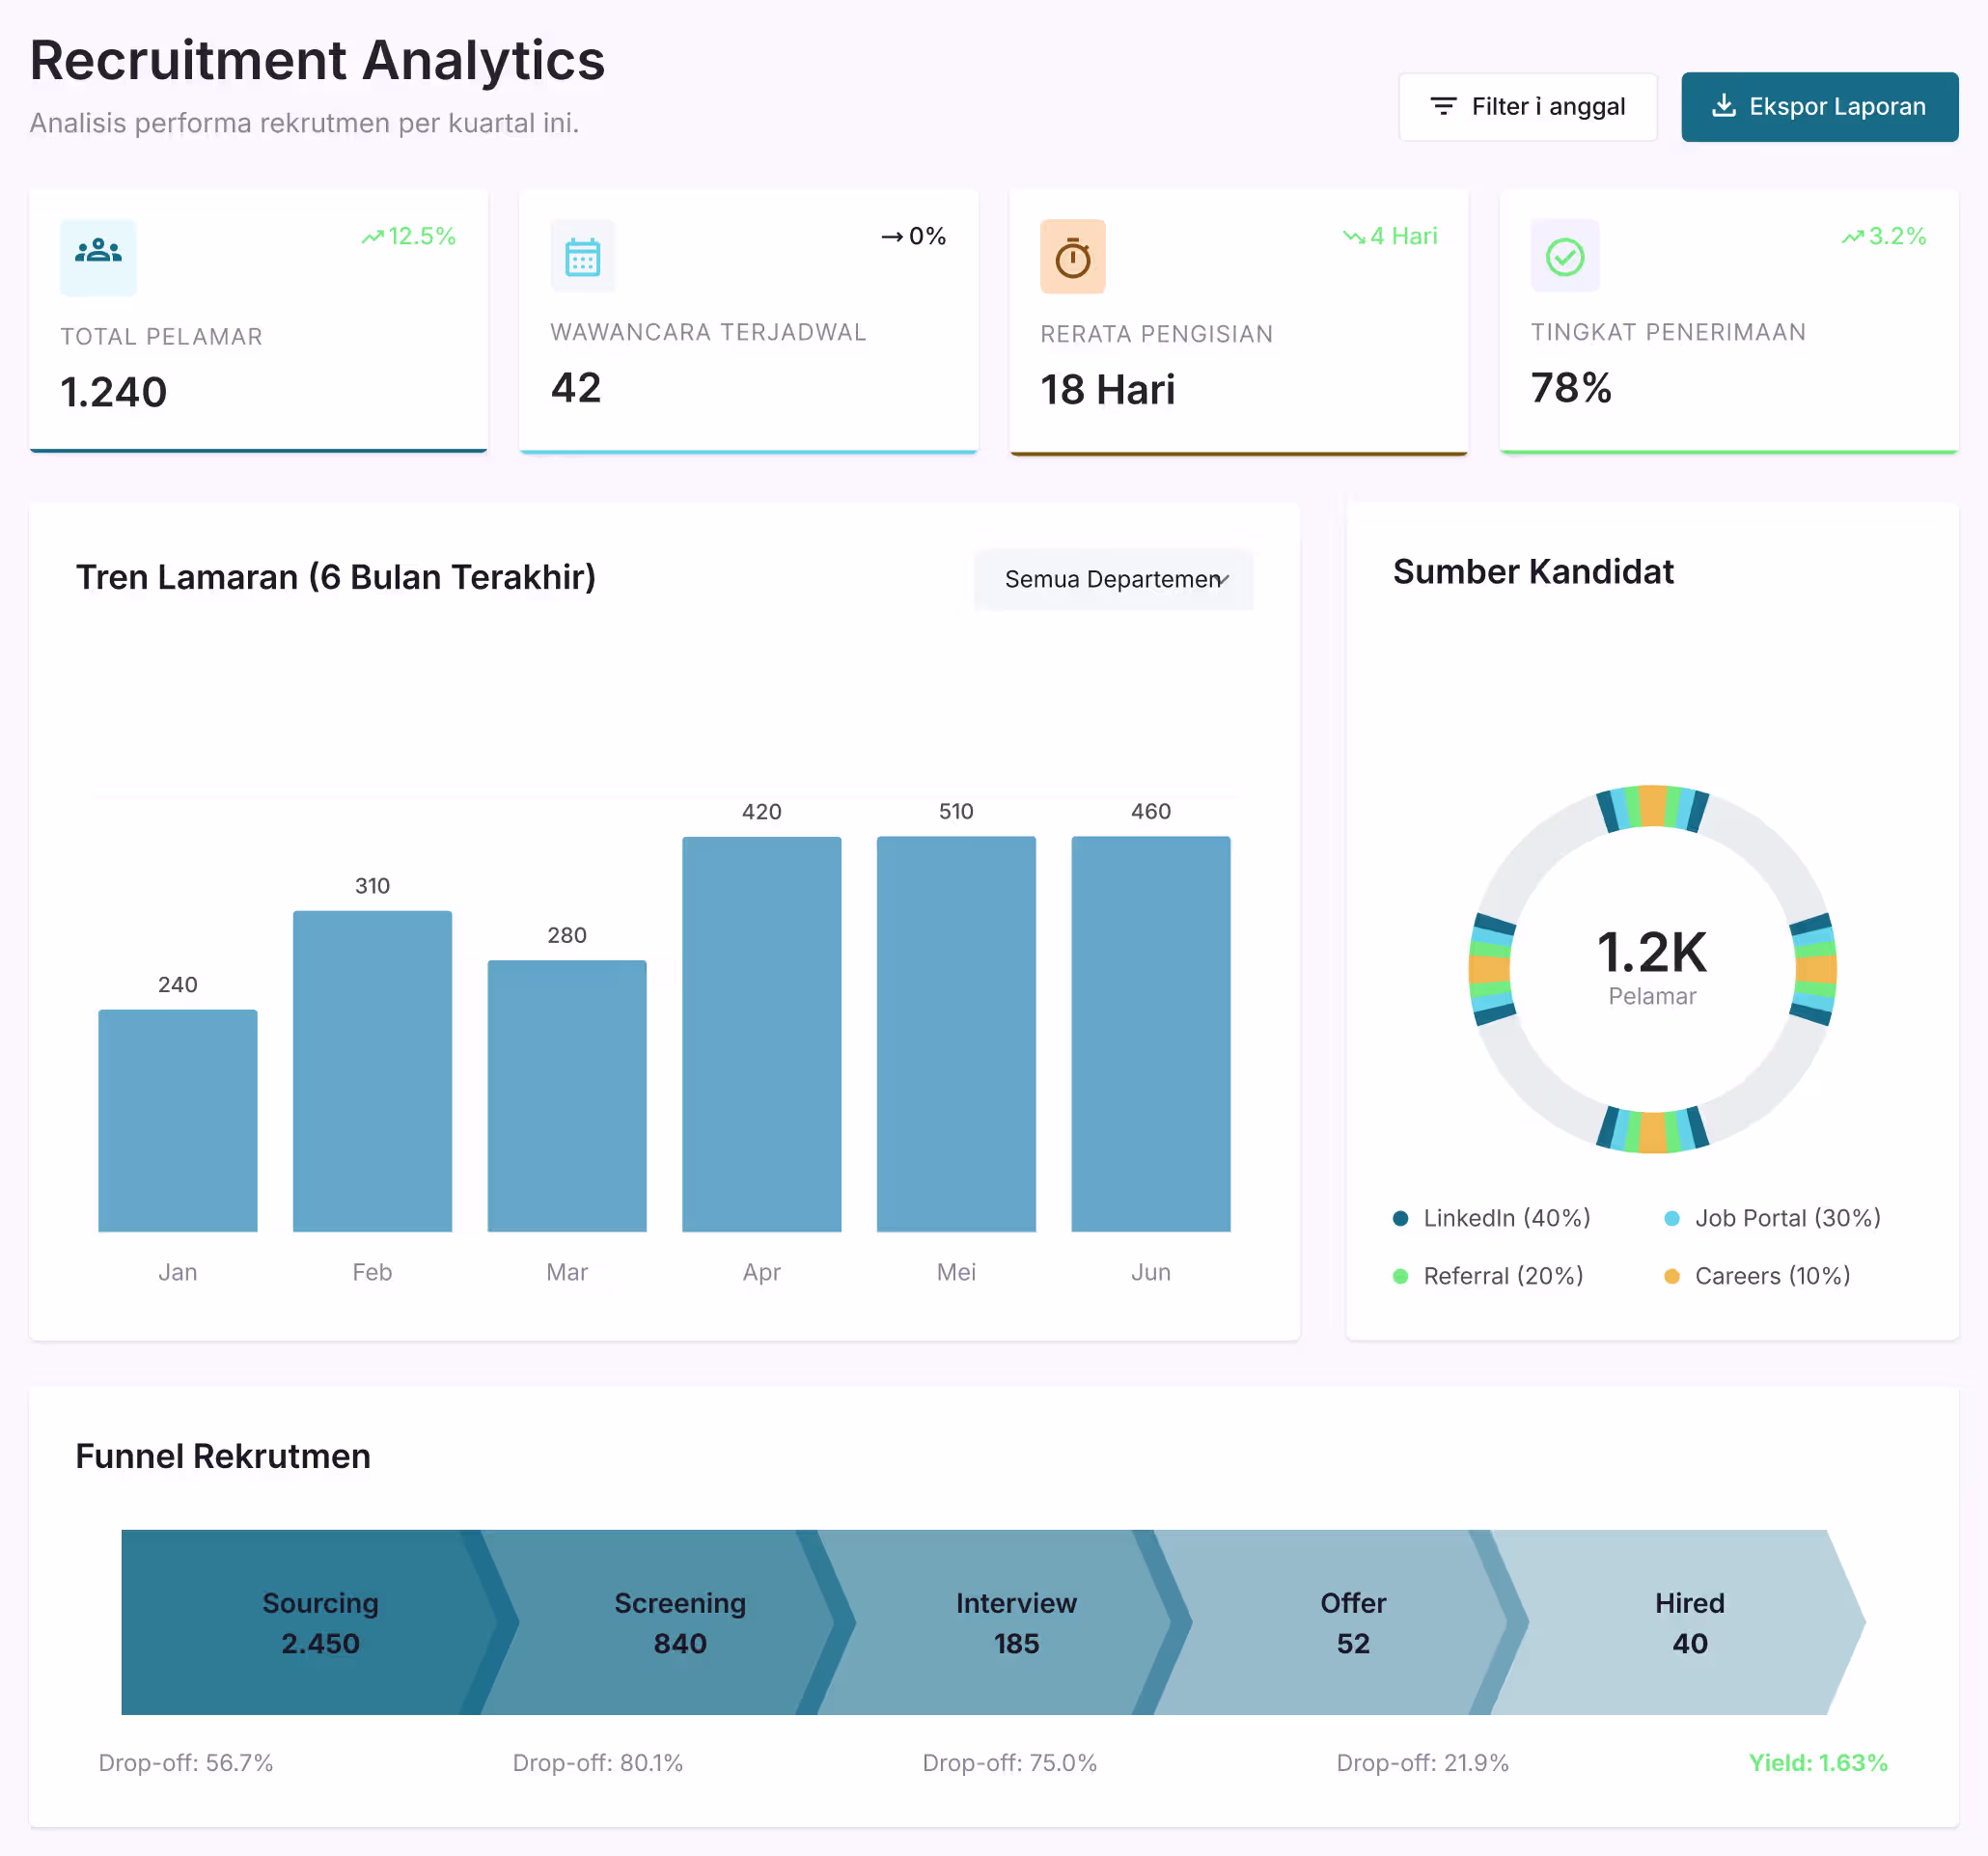This screenshot has height=1856, width=1988.
Task: Click the Mei bar labeled 510
Action: 956,1034
